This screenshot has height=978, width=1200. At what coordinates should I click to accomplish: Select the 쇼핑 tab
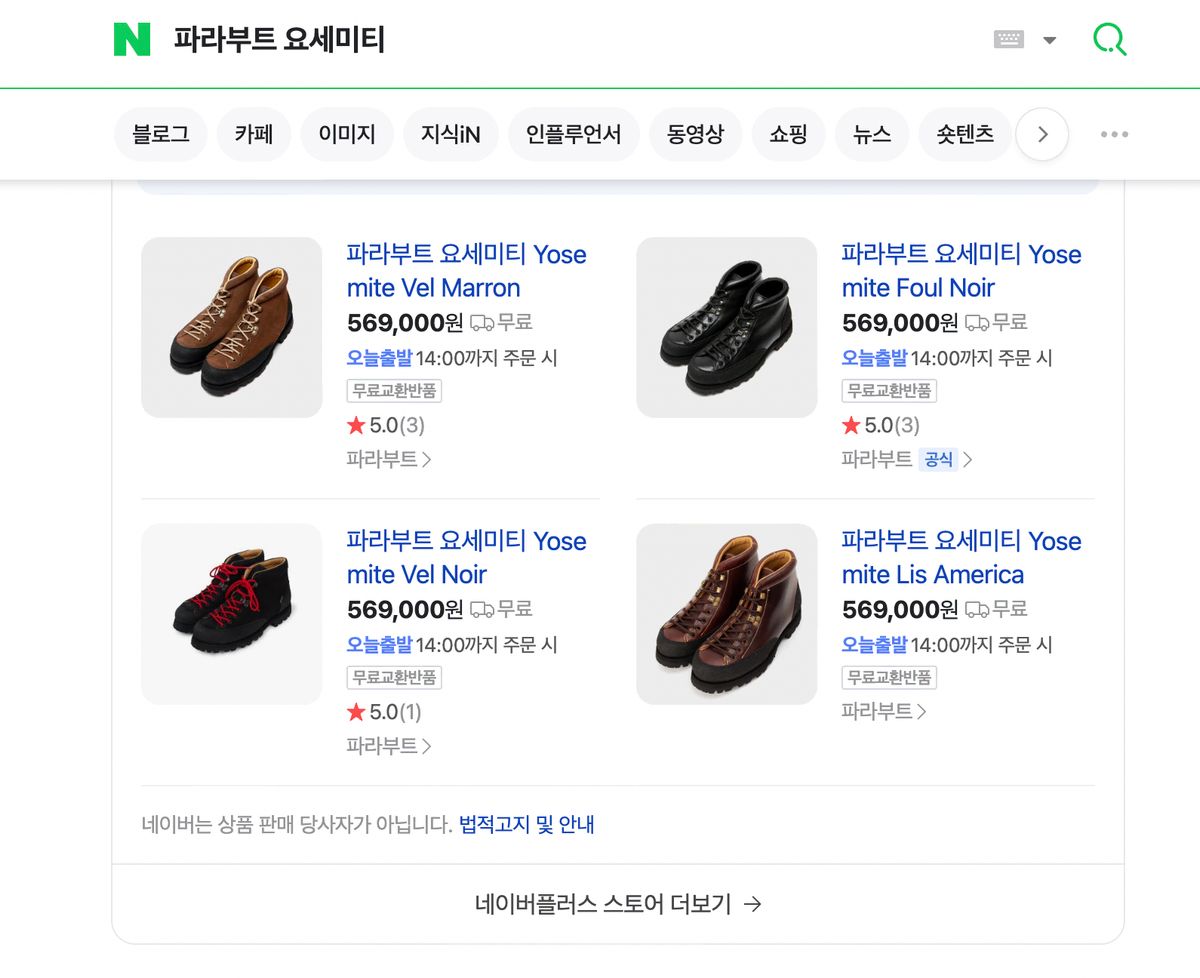click(x=788, y=135)
